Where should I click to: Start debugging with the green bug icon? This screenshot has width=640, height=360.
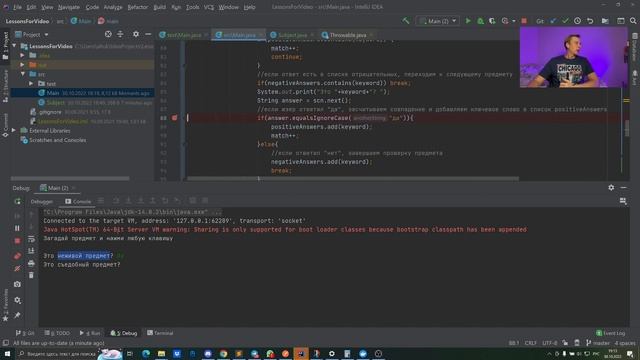pyautogui.click(x=480, y=21)
